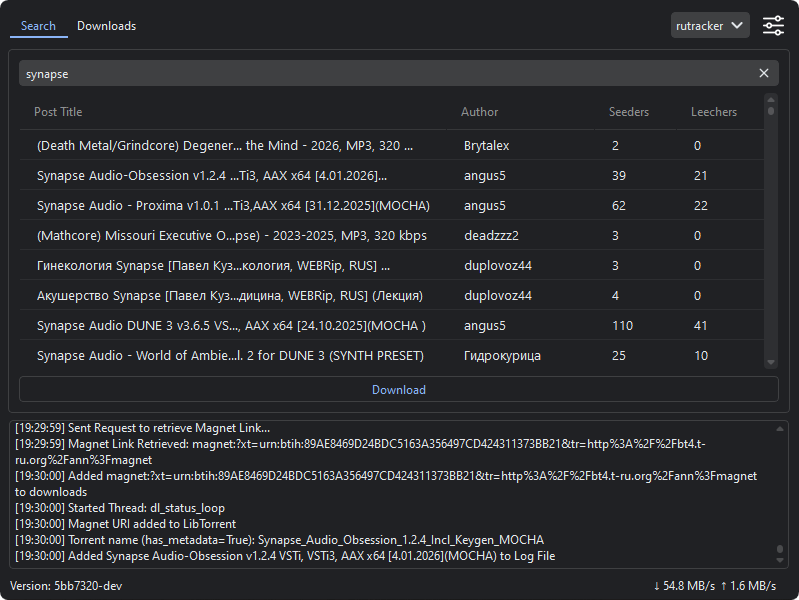Viewport: 799px width, 600px height.
Task: Switch to the Search tab
Action: [x=38, y=26]
